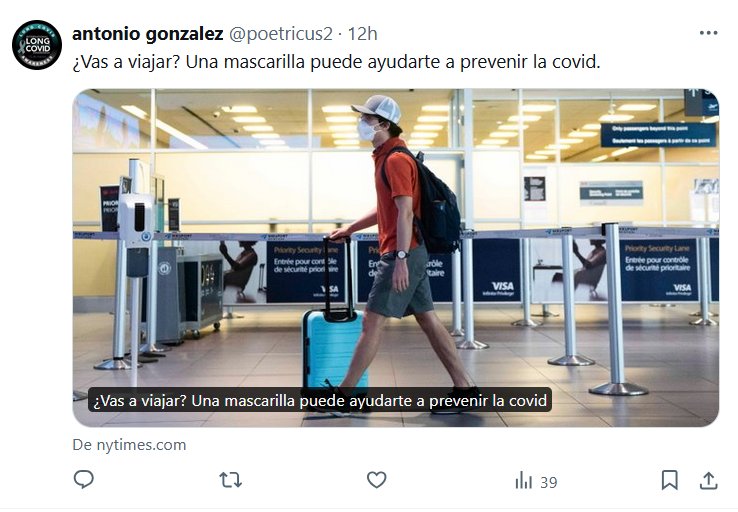Visit the De nytimes.com source link
738x512 pixels.
[129, 445]
